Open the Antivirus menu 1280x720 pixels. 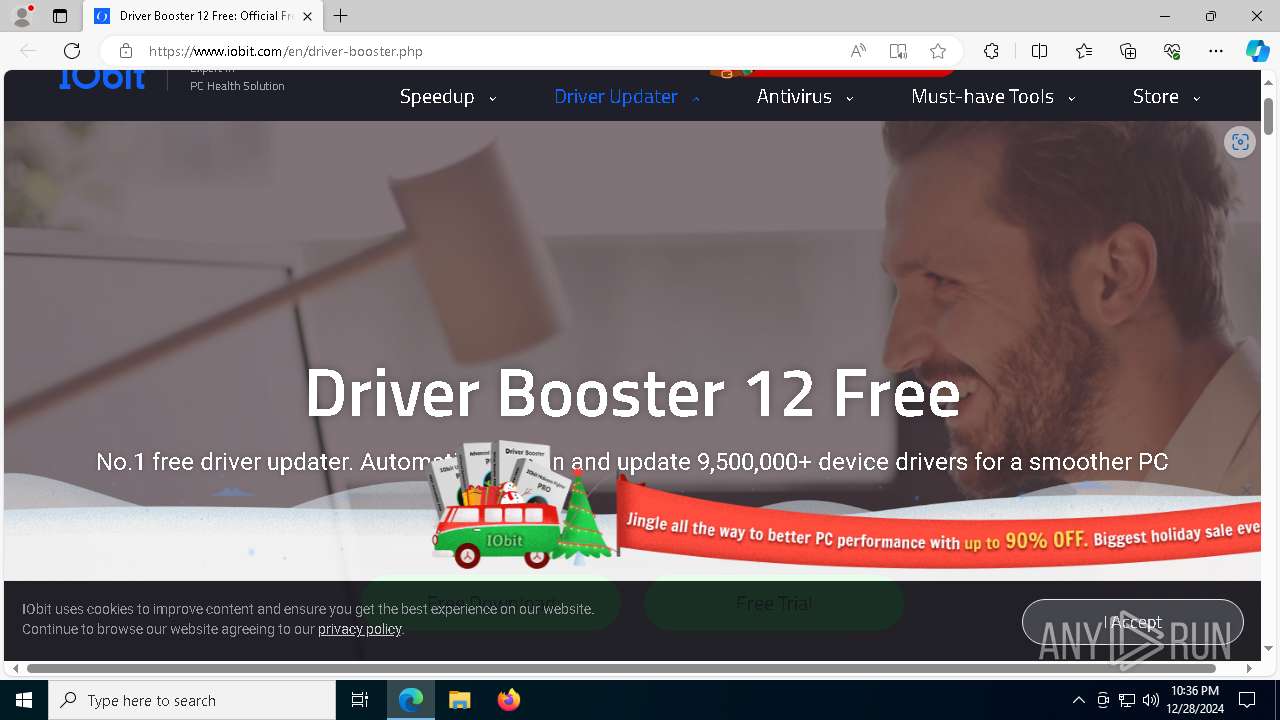click(x=794, y=97)
